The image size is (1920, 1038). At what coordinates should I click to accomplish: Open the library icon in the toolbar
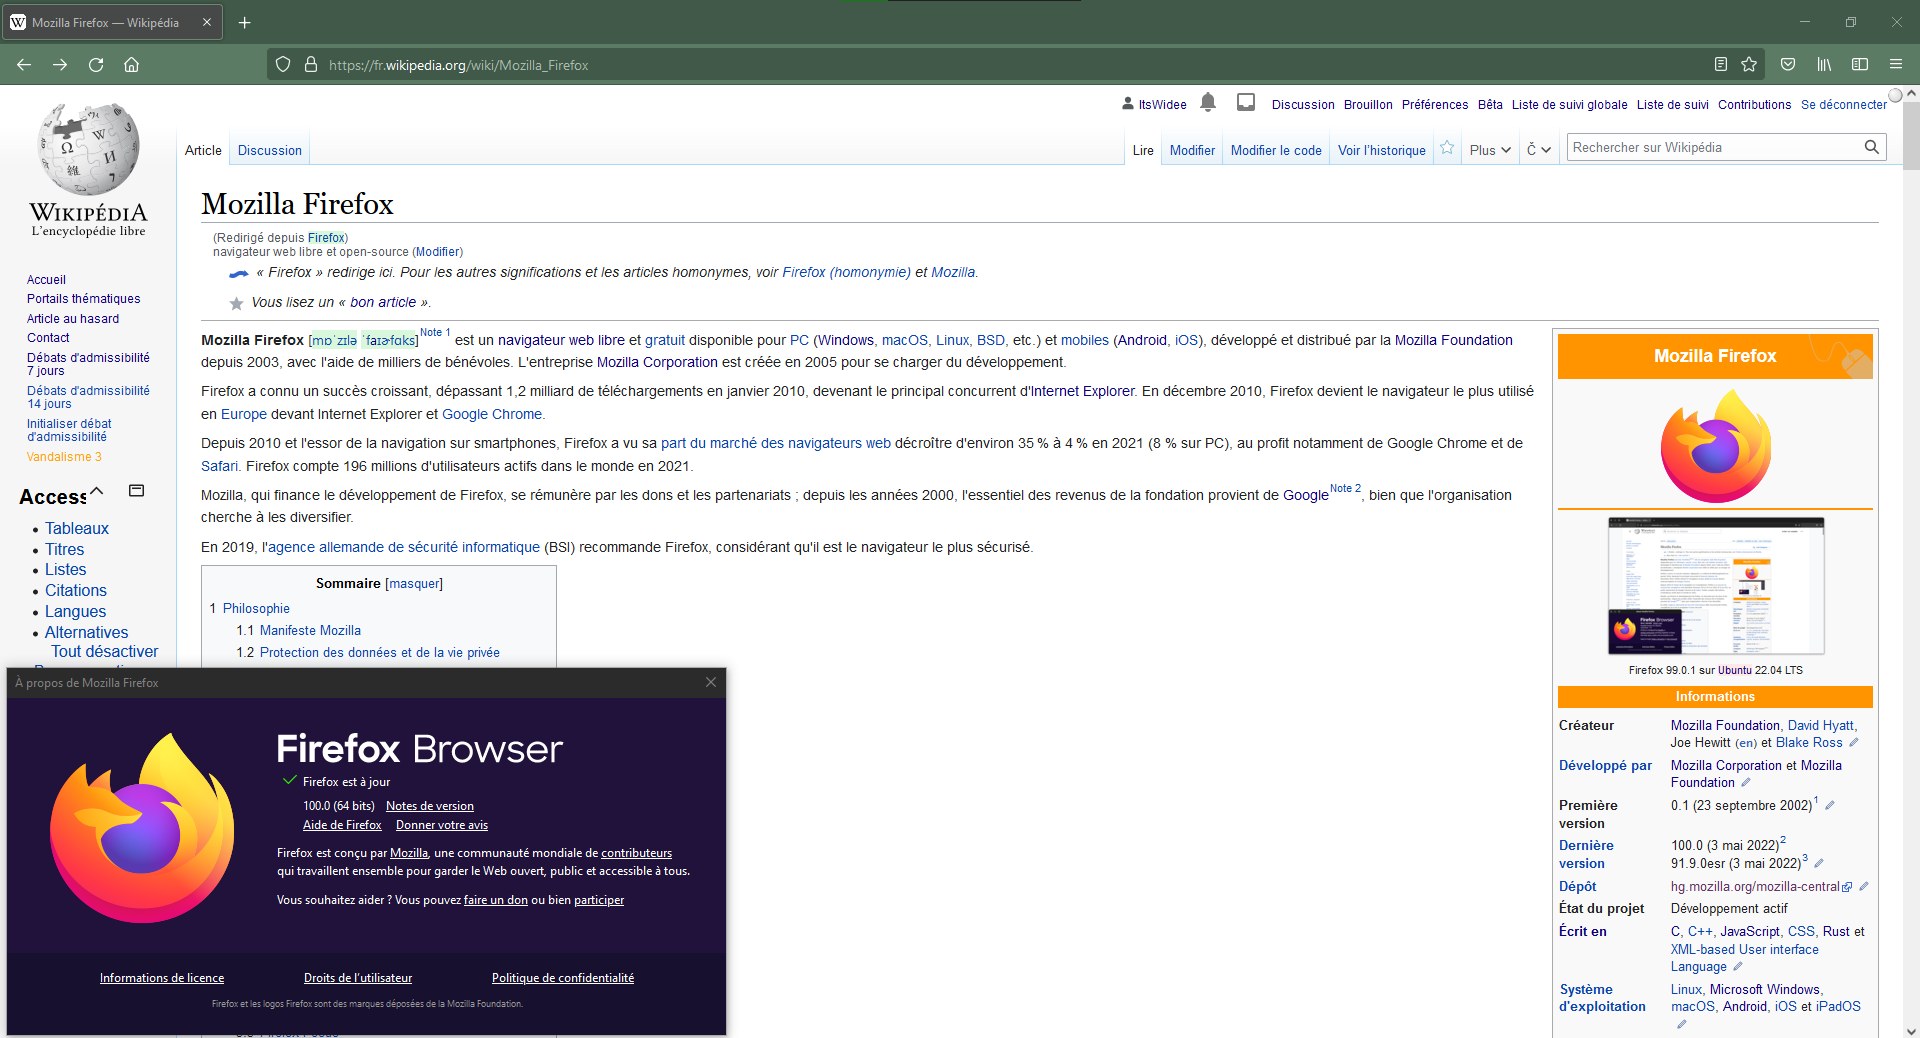pos(1824,64)
